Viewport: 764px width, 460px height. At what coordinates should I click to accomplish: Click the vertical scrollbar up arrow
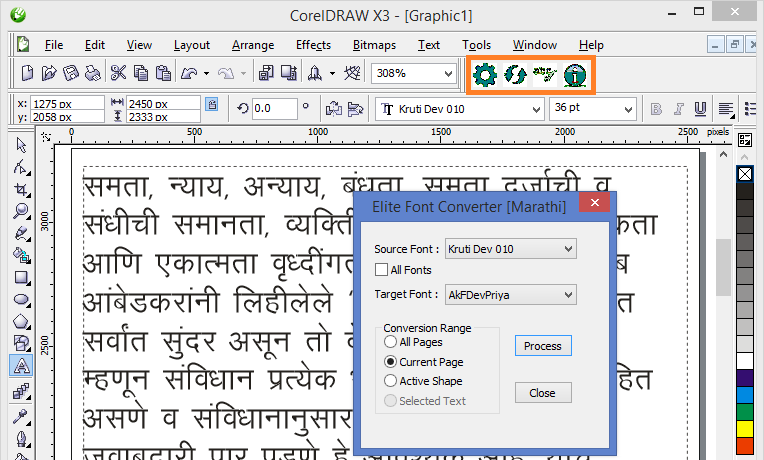pyautogui.click(x=724, y=154)
